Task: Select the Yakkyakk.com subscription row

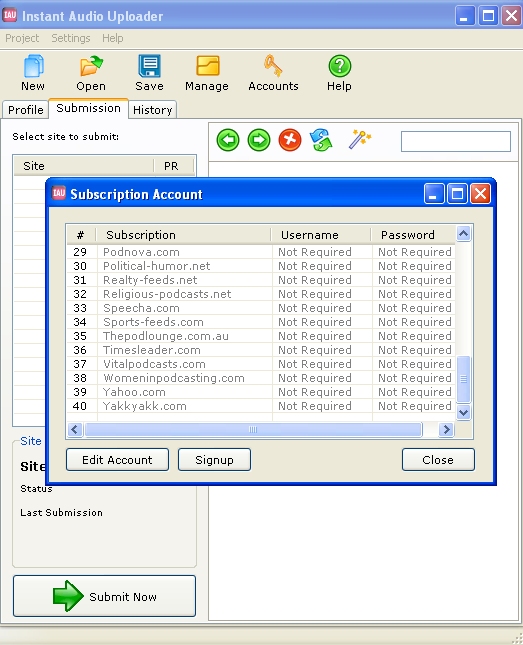Action: [261, 406]
